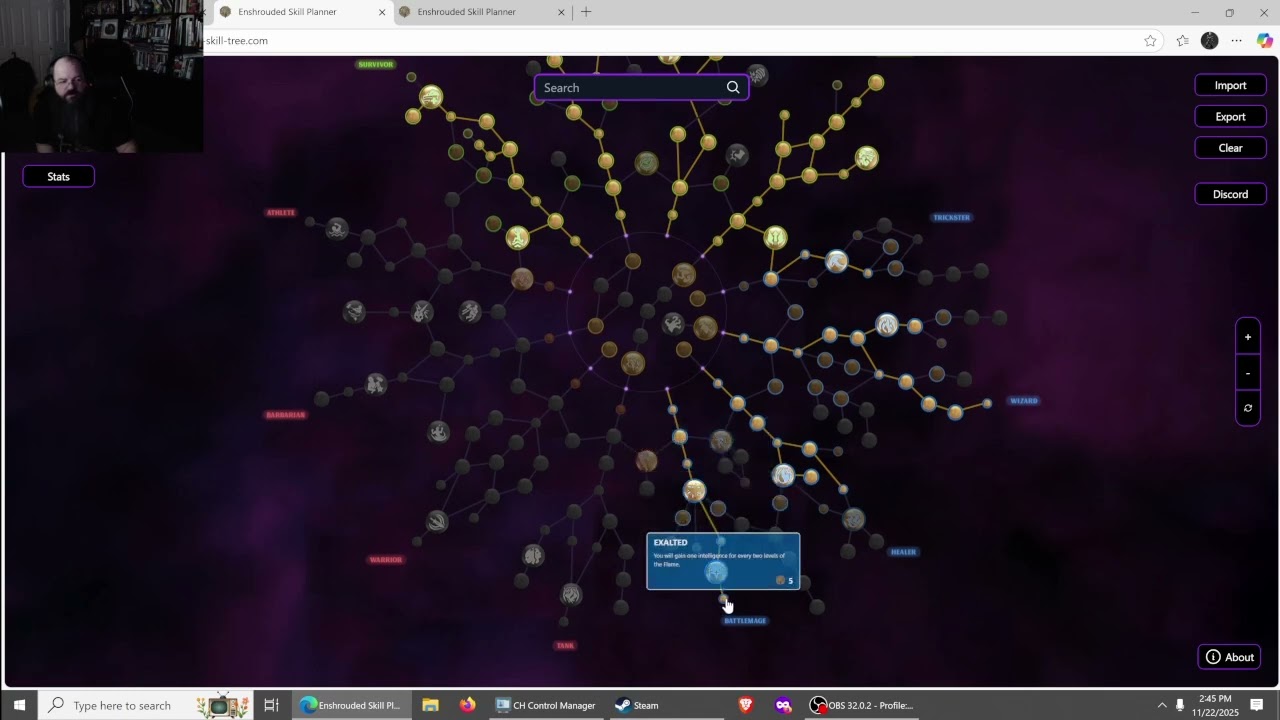Zoom in with the plus button
1280x720 pixels.
(1247, 337)
